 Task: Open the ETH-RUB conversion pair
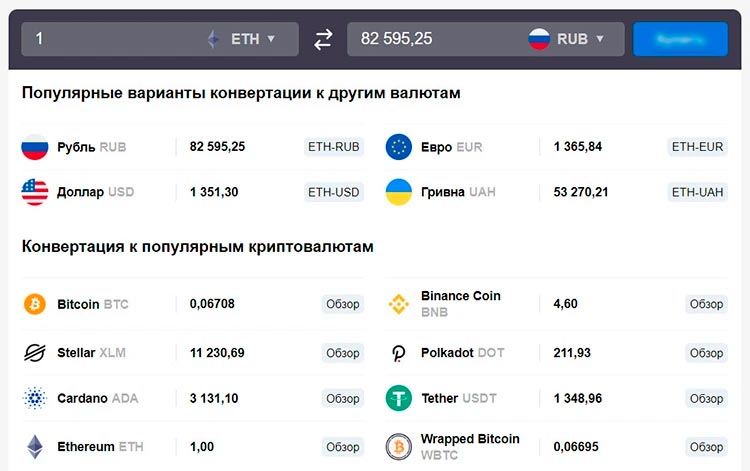coord(333,147)
